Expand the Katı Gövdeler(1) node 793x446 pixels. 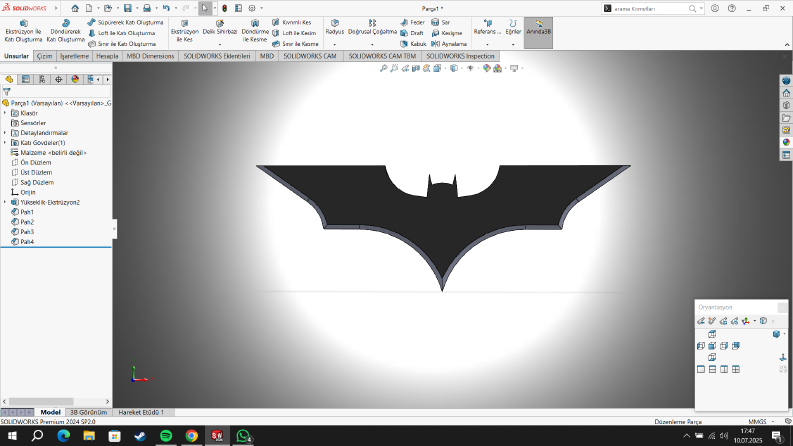point(5,143)
